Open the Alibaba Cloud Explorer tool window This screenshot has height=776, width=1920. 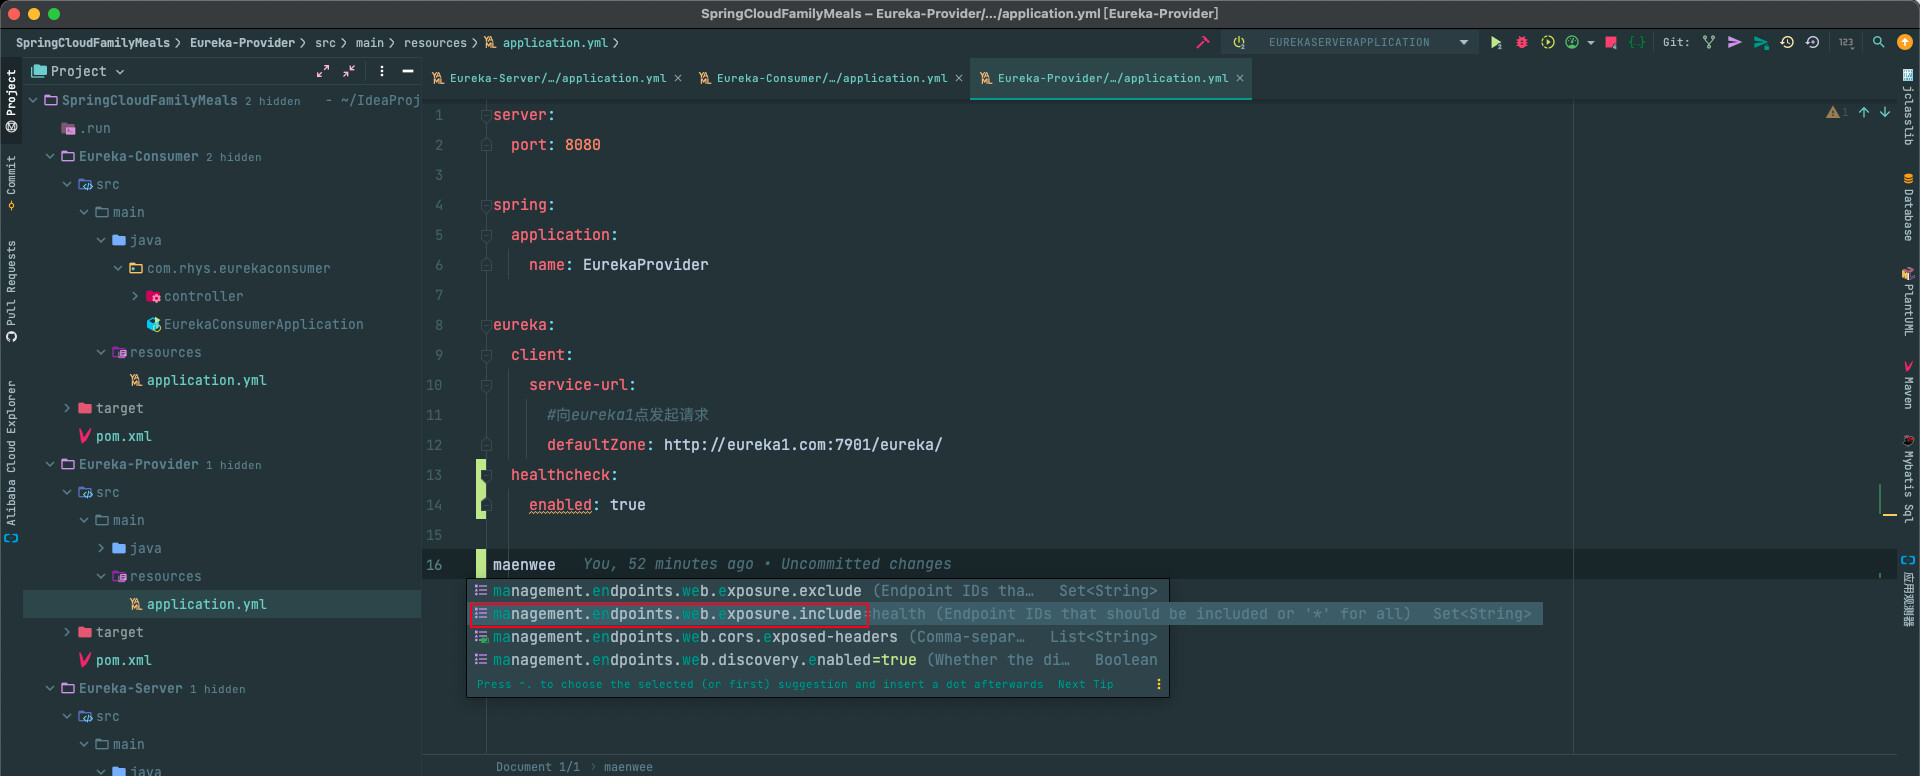pyautogui.click(x=11, y=461)
